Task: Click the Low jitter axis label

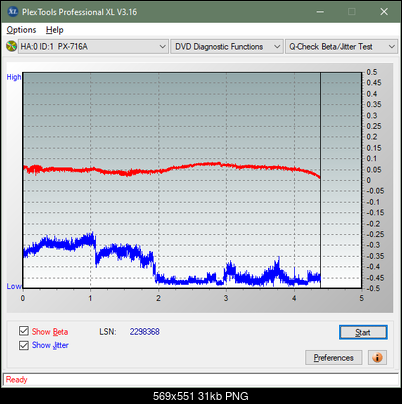Action: click(14, 286)
